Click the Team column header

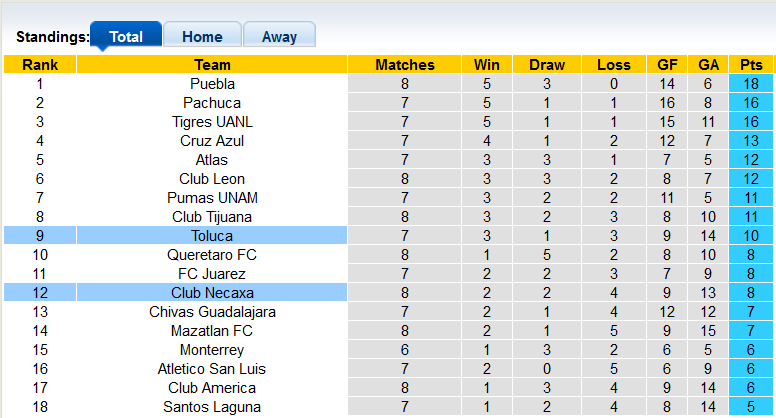coord(212,65)
